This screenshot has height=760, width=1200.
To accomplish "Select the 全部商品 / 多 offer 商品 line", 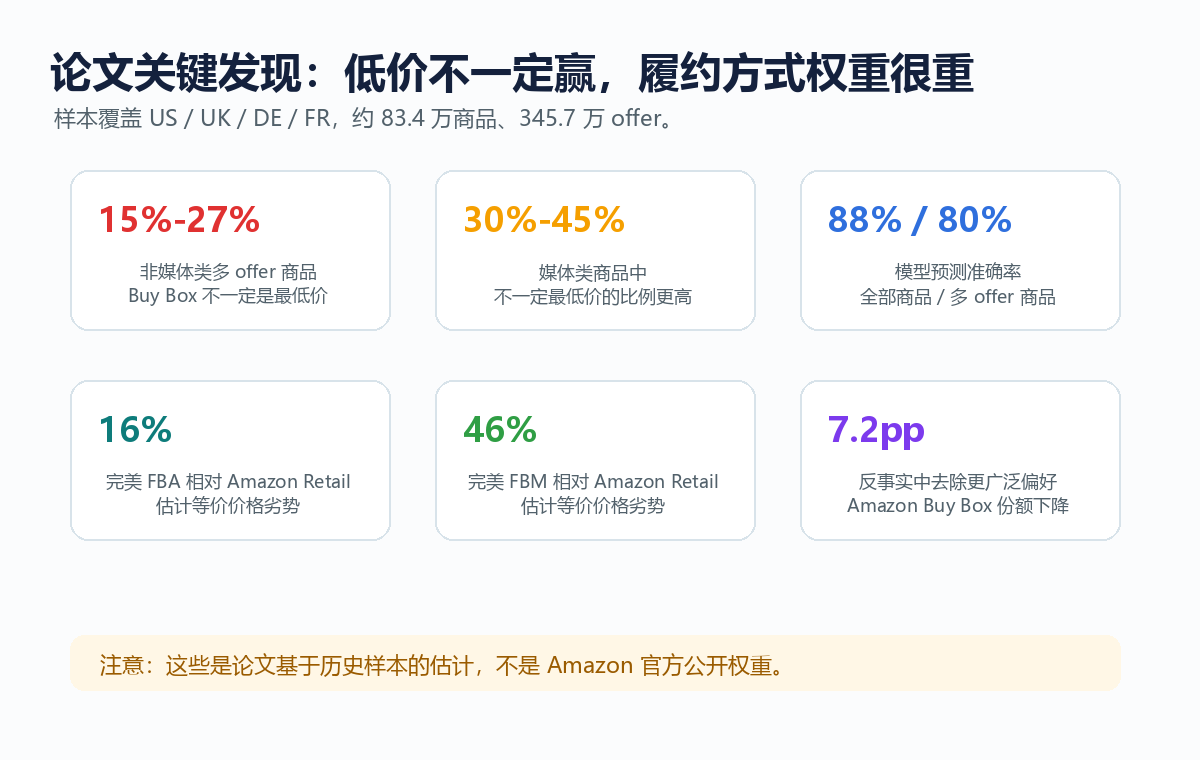I will [x=958, y=297].
